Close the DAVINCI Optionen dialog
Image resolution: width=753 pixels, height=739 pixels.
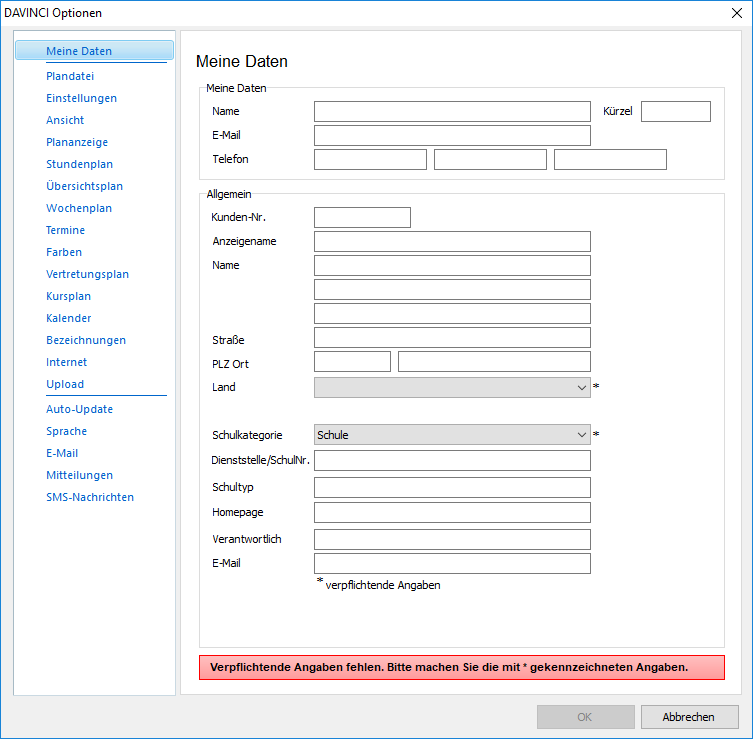737,13
